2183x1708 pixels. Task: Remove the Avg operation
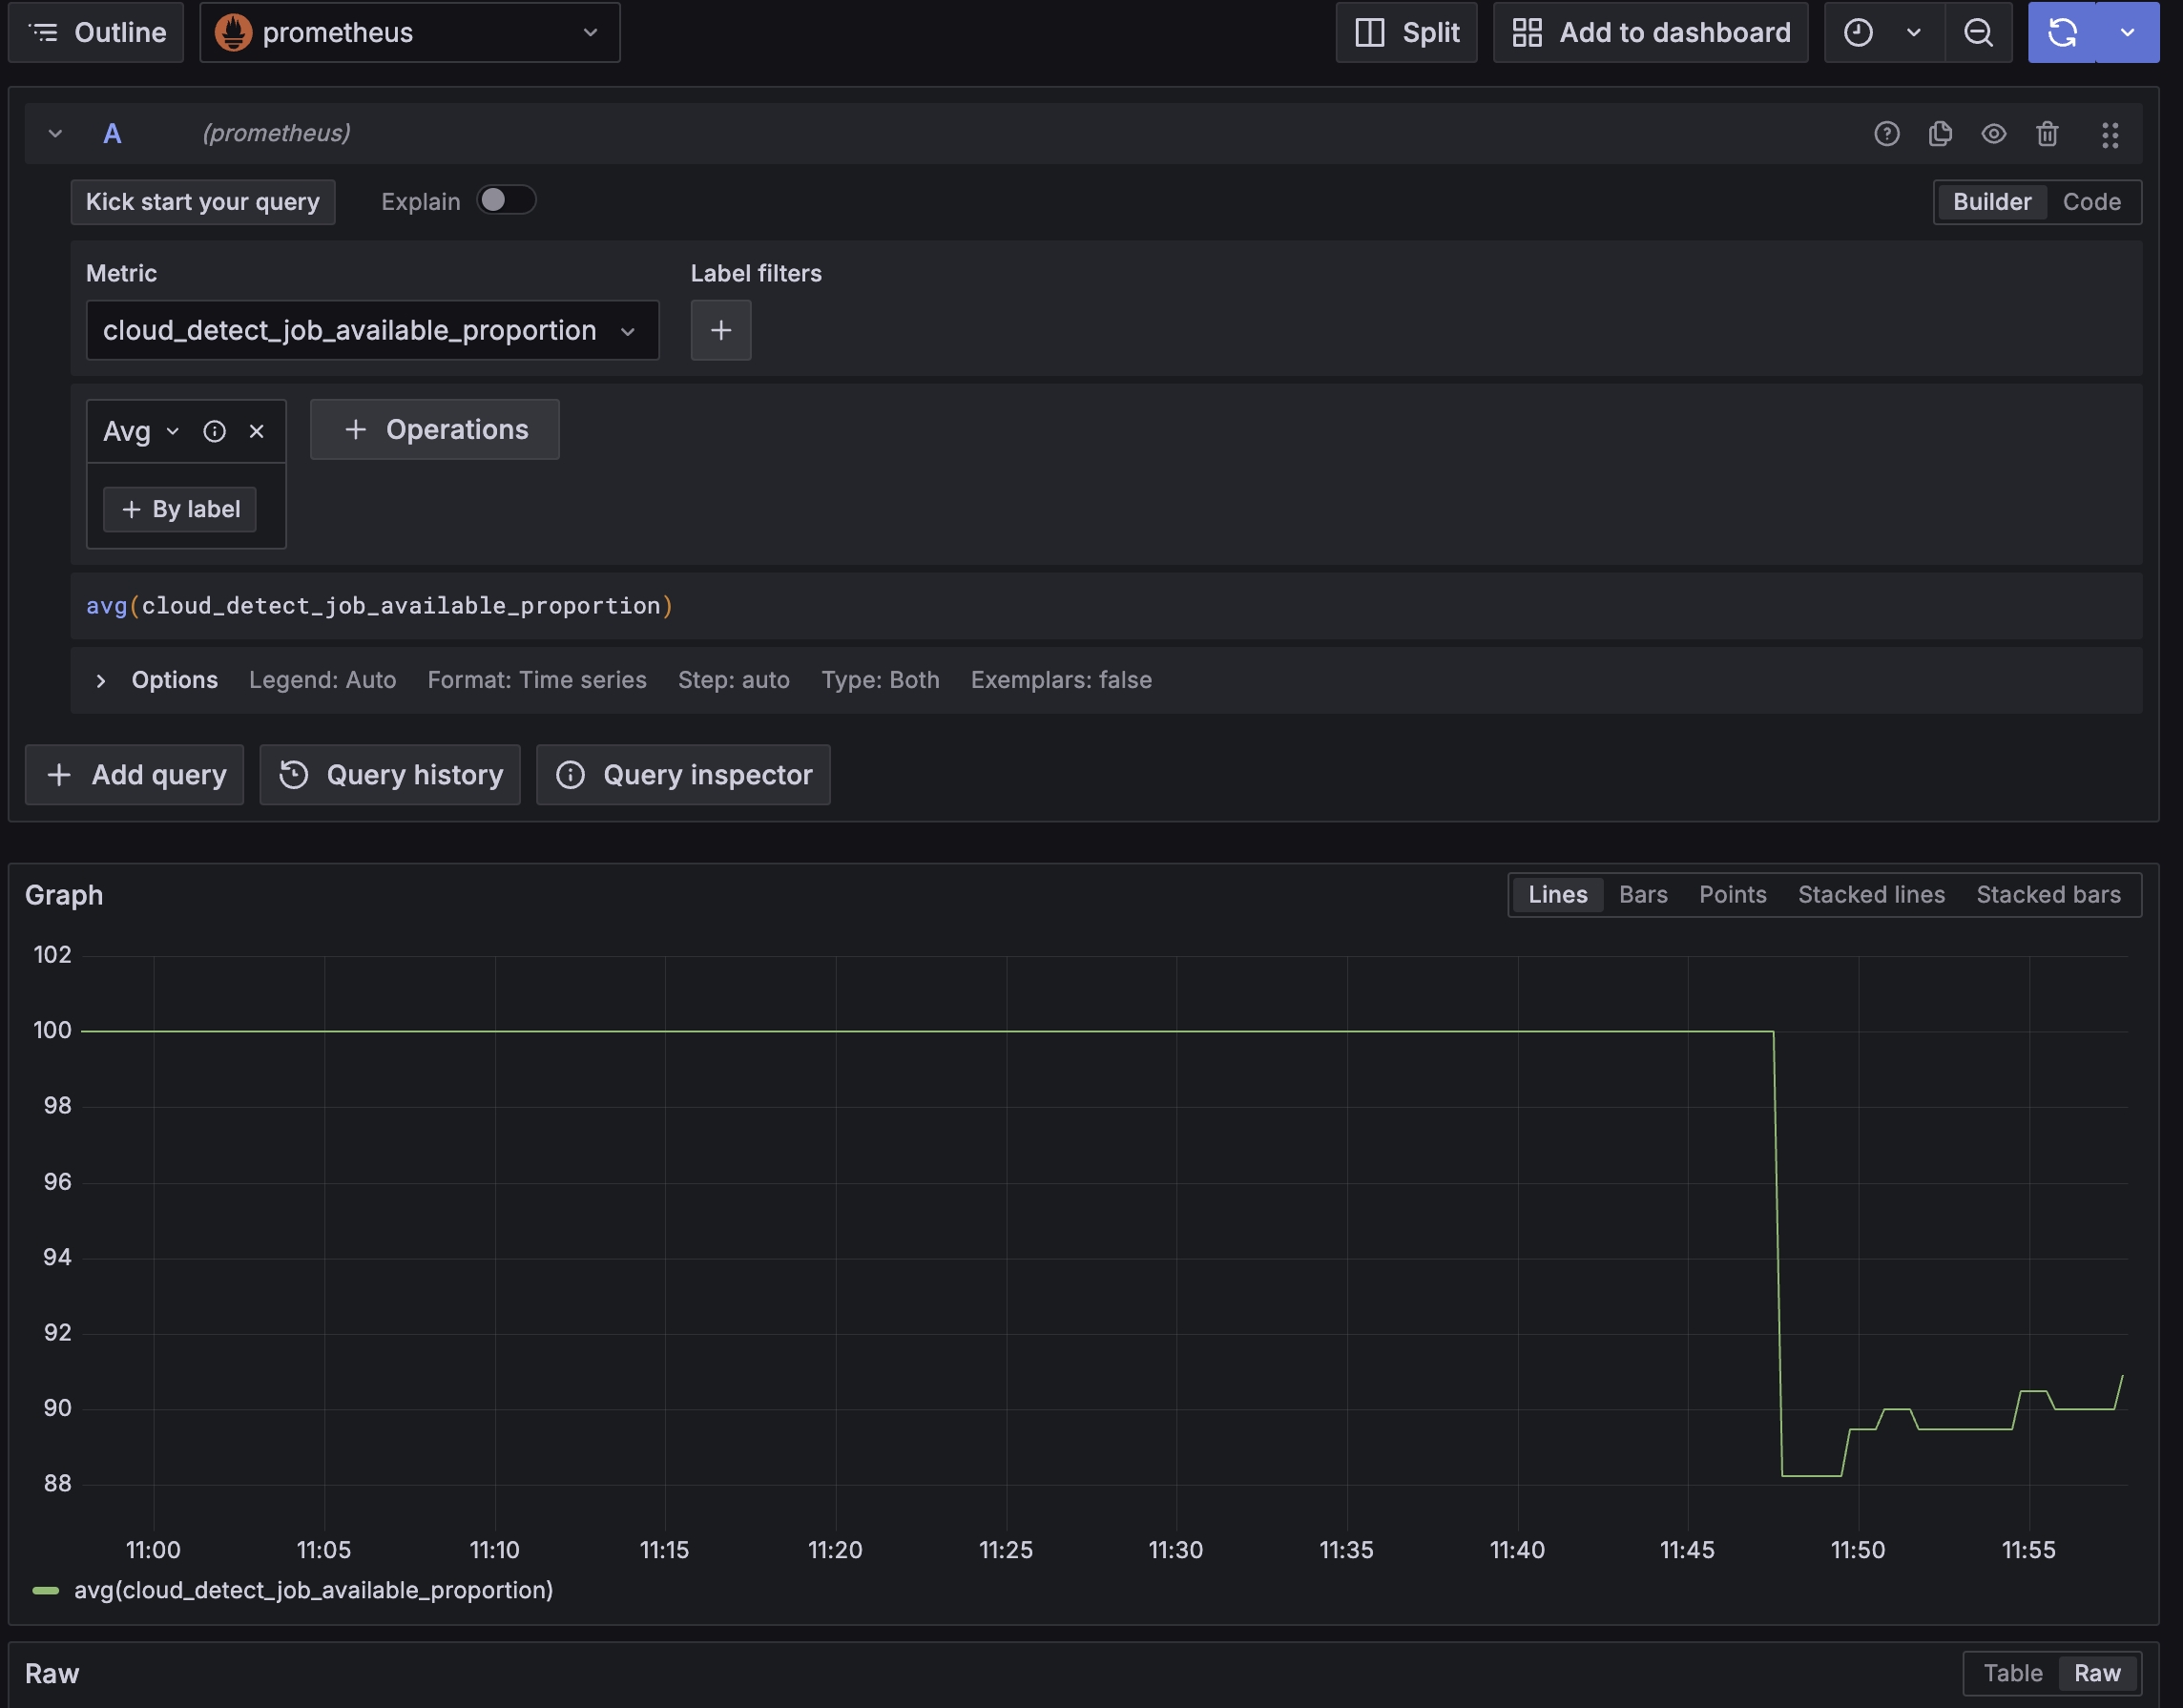(257, 431)
